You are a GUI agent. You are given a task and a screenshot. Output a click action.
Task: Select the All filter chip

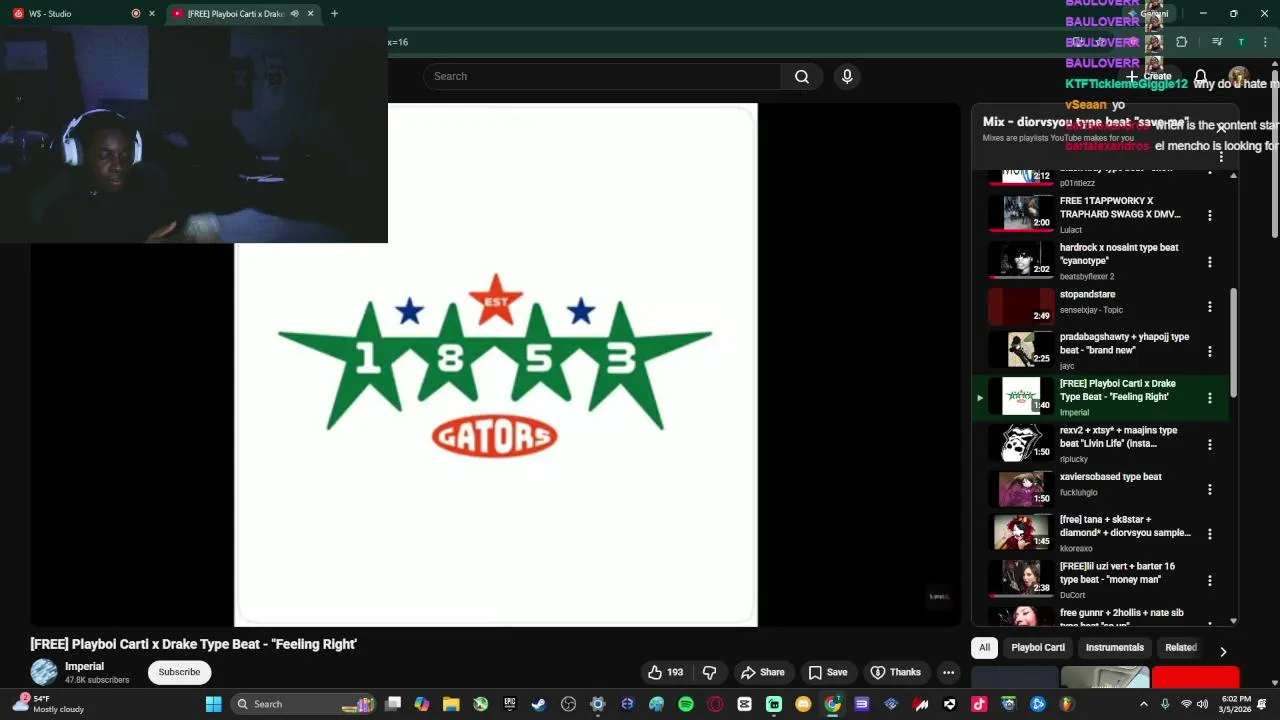(984, 647)
